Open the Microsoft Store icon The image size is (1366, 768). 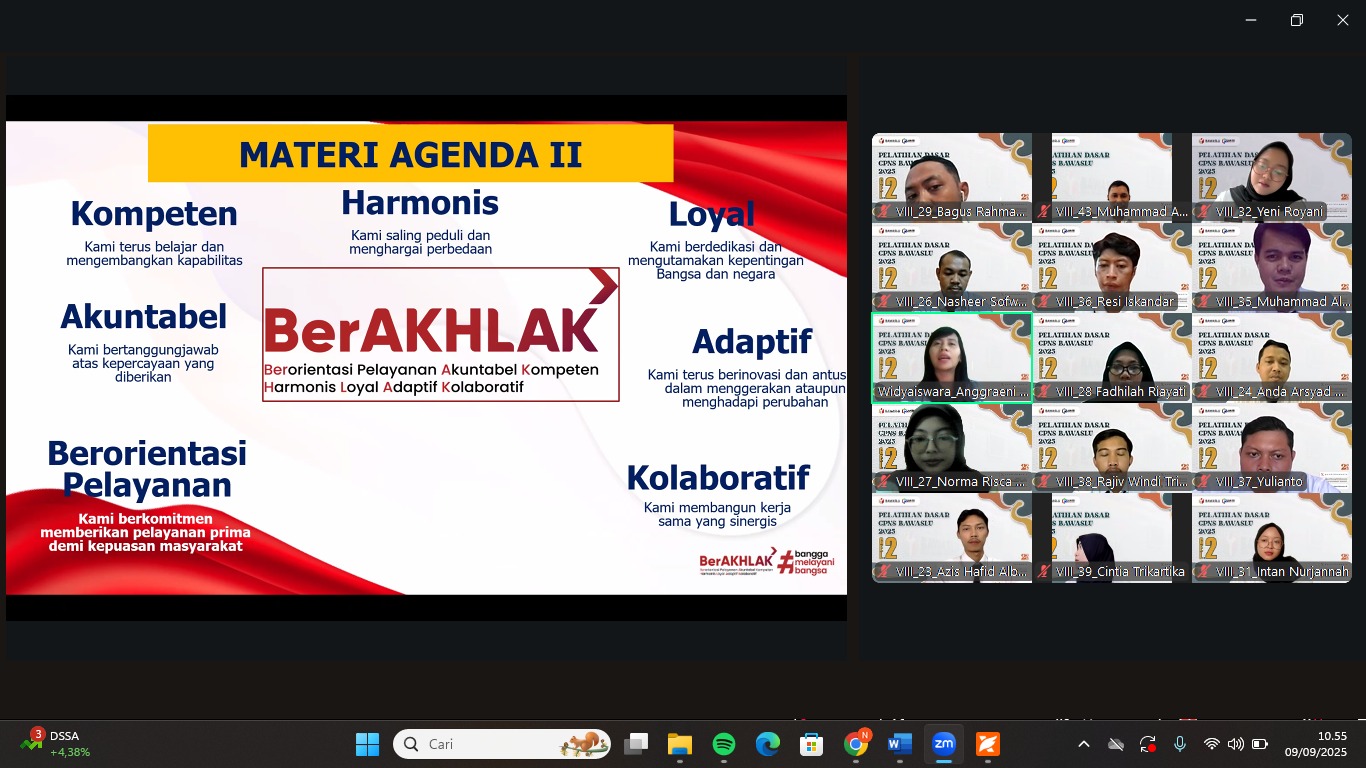811,744
